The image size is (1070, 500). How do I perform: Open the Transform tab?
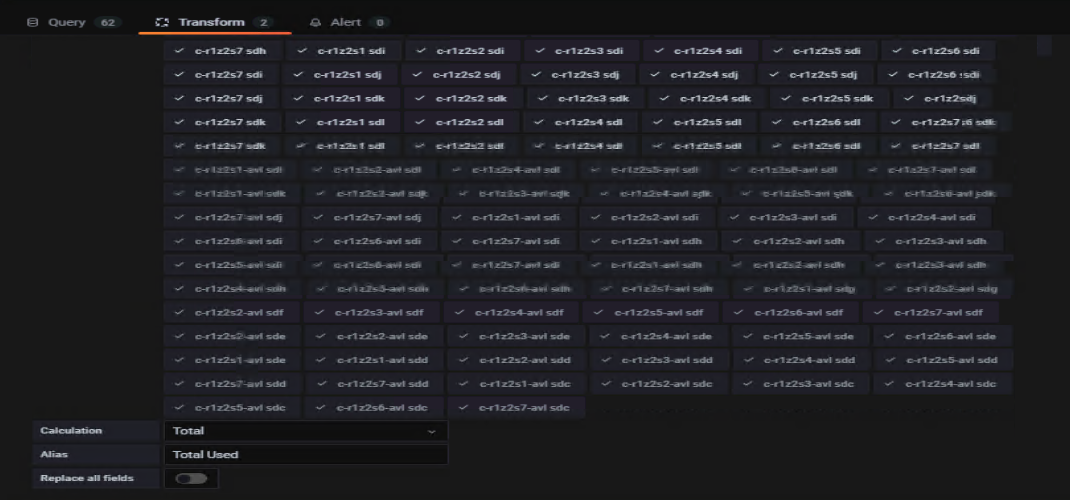(x=214, y=23)
